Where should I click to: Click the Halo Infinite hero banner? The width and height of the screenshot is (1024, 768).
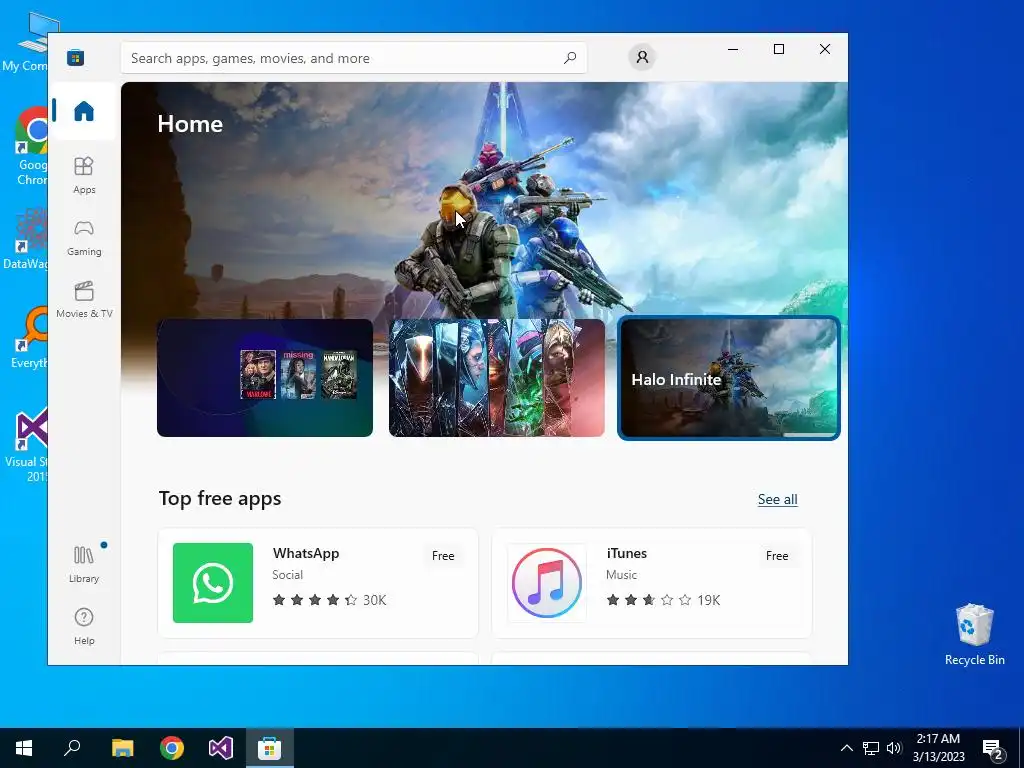click(x=484, y=199)
